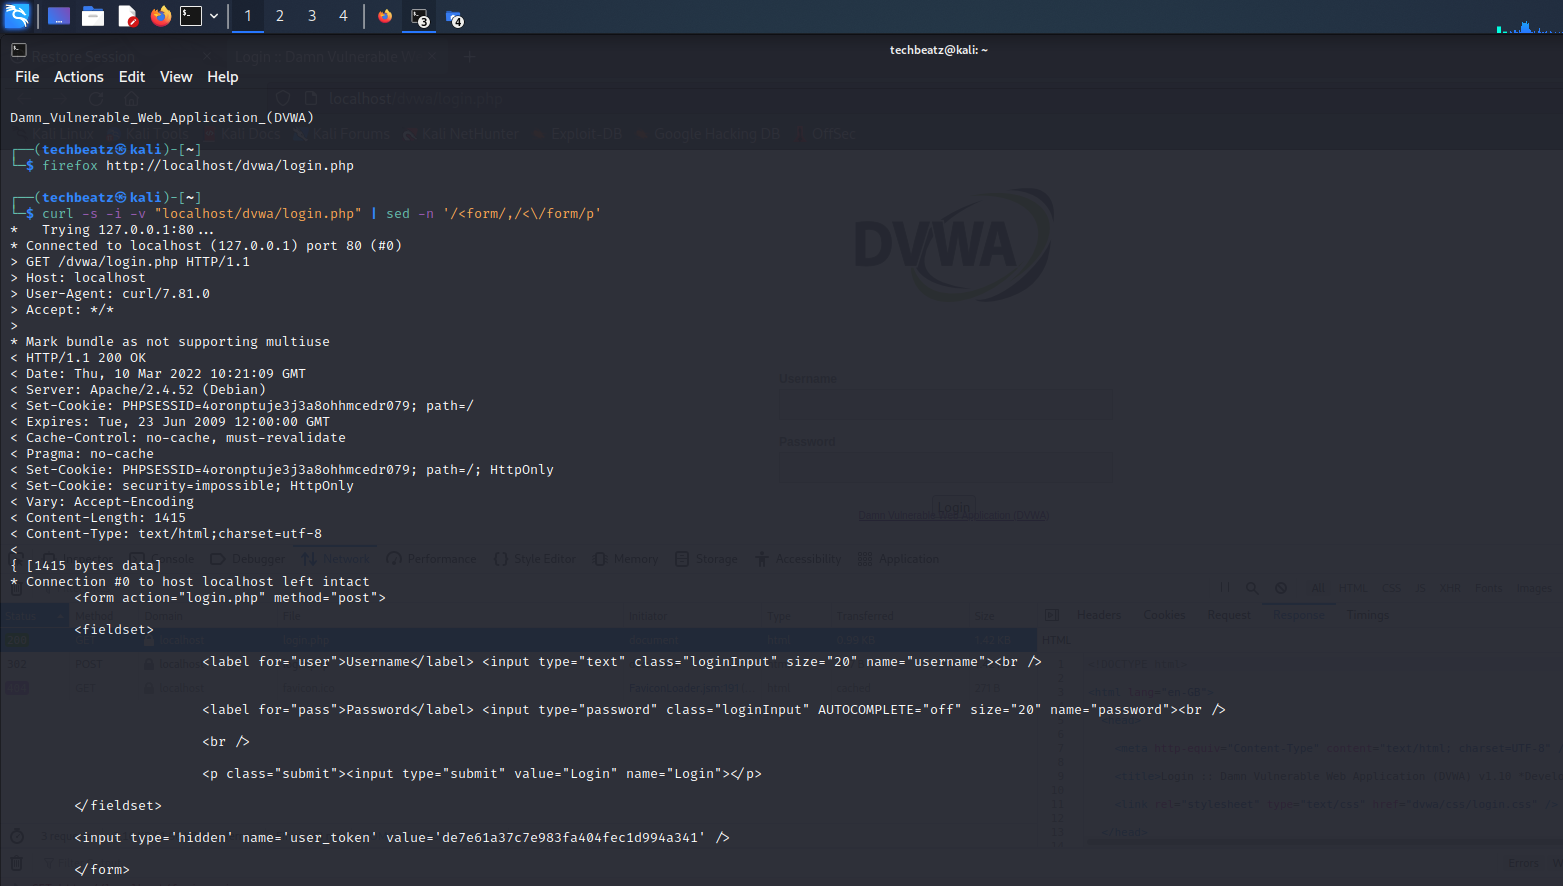
Task: Click the Set-Cookie PHPSESSID line with HttpOnly
Action: tap(282, 470)
